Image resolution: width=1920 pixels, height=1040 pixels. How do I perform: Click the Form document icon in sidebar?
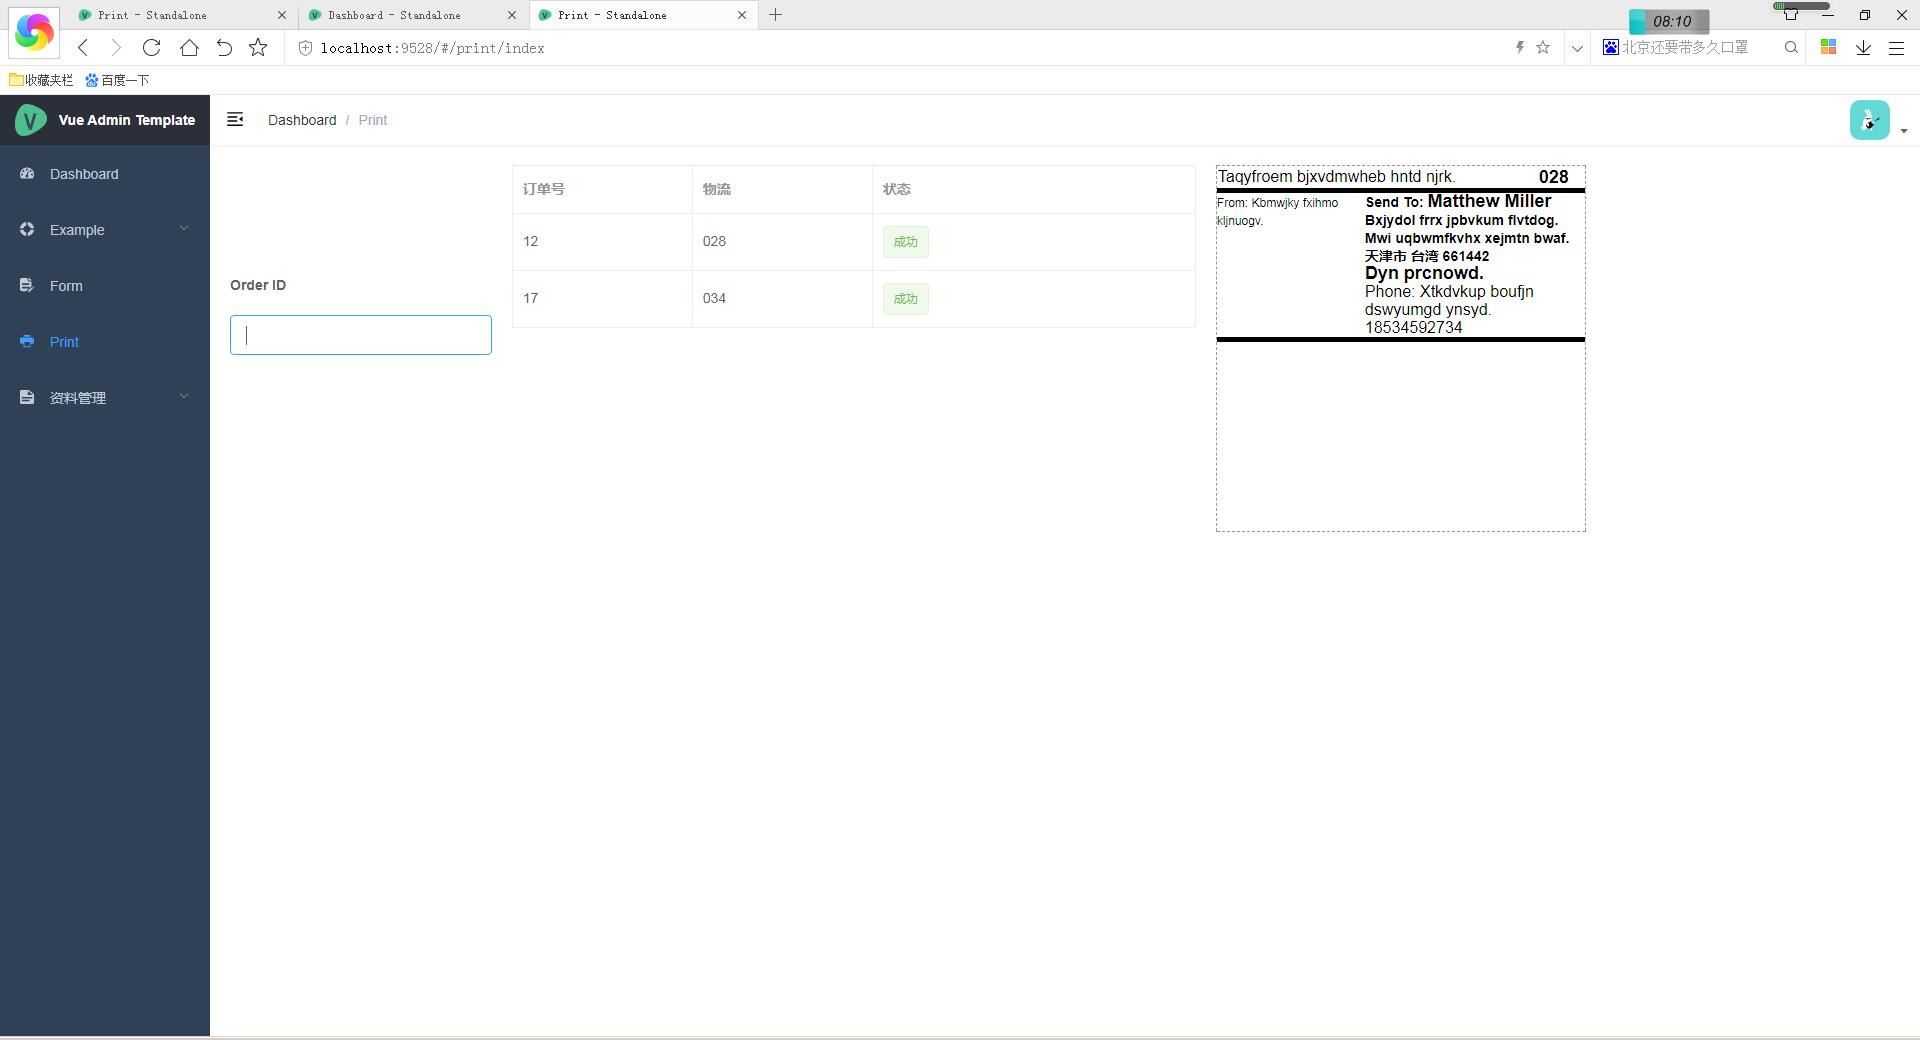click(27, 285)
